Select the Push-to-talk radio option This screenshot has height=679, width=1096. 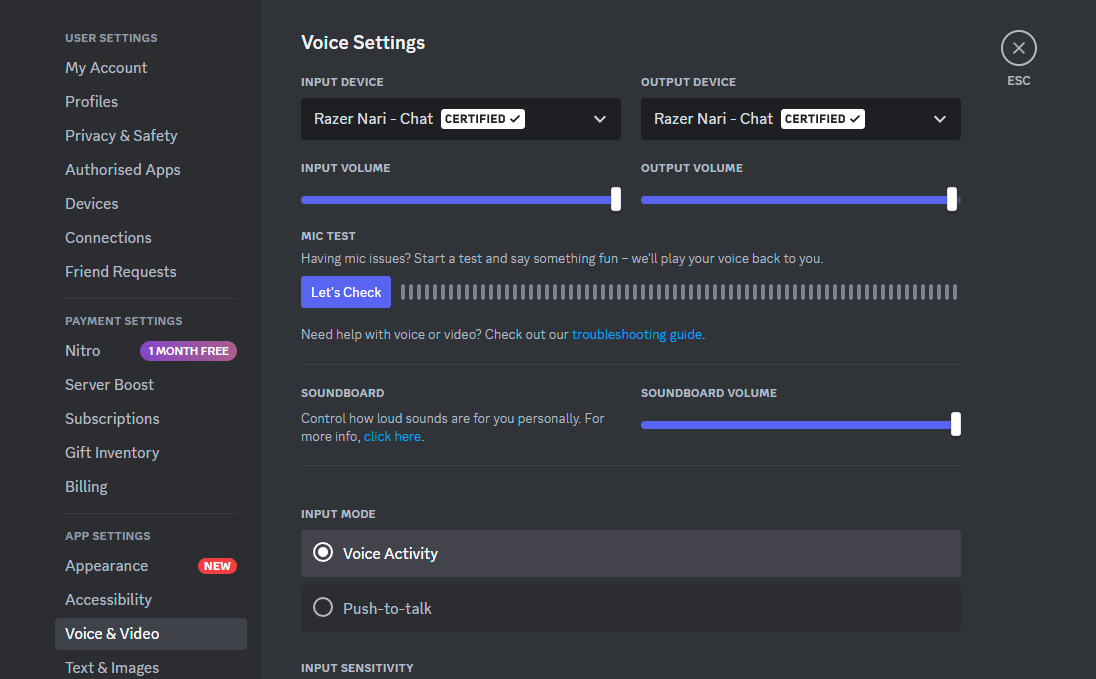pyautogui.click(x=323, y=608)
